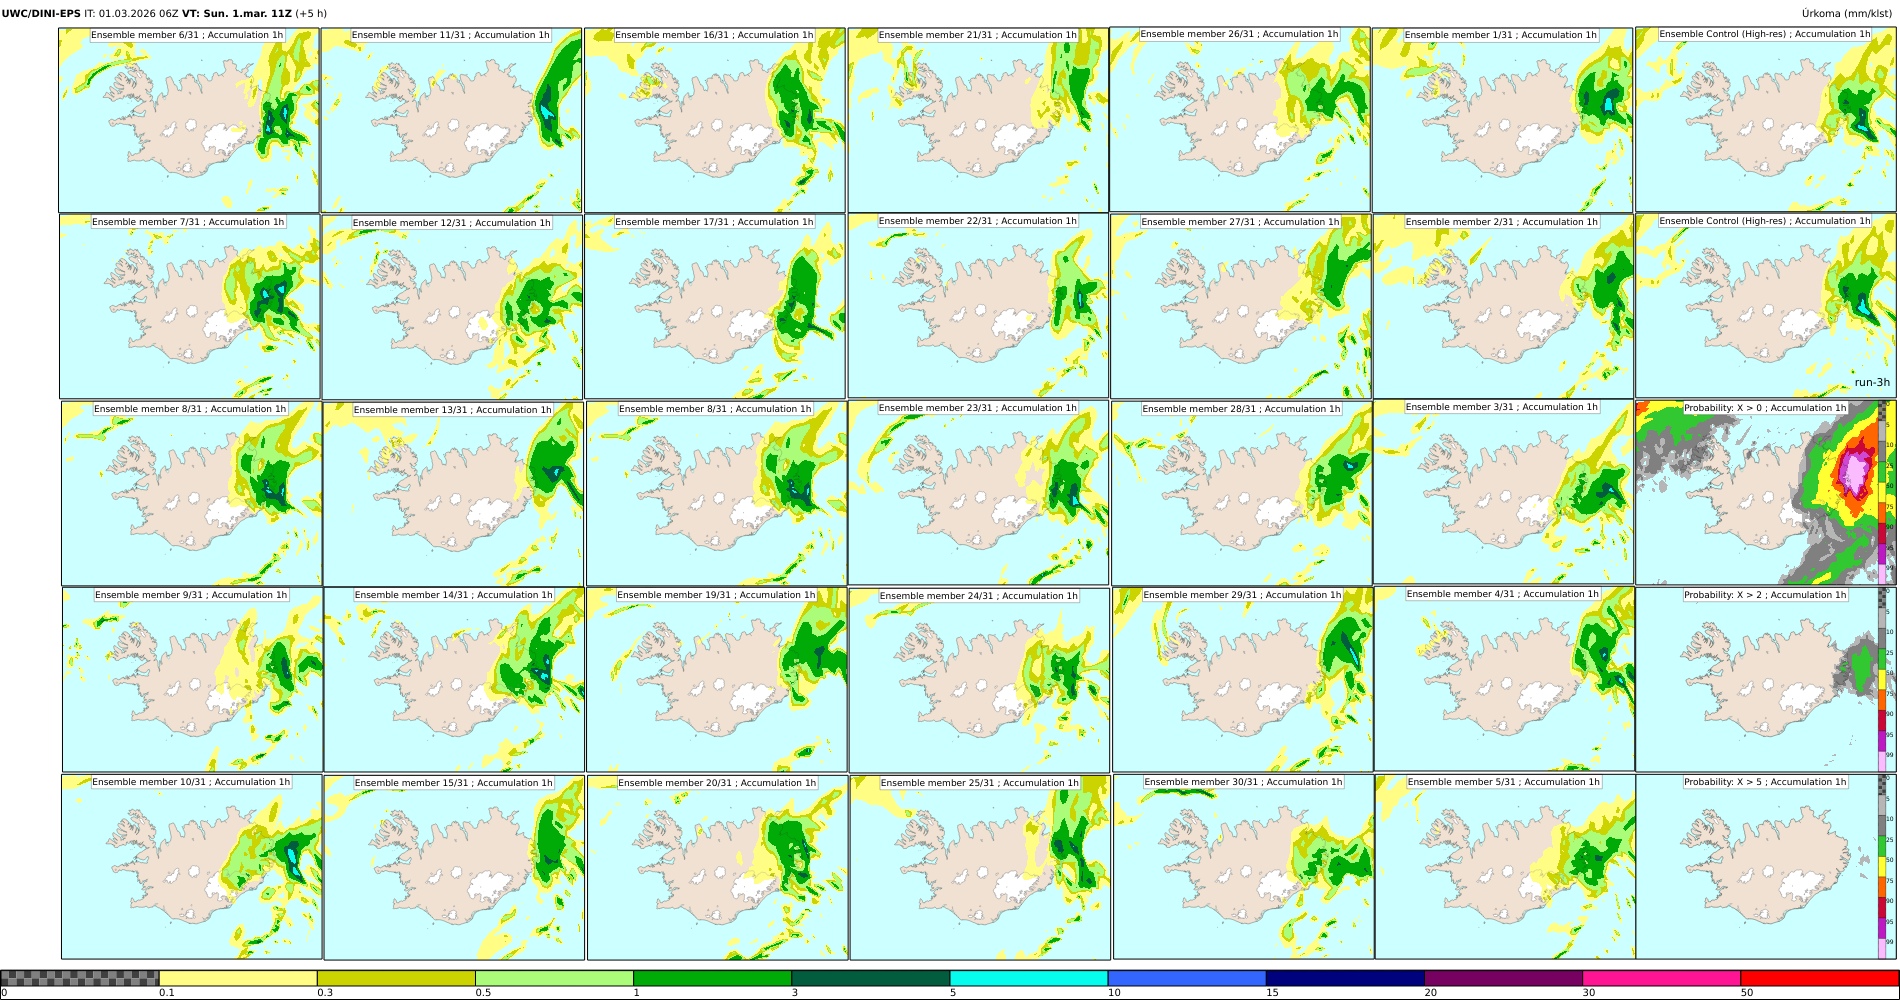Click the 'Ensemble member 15/31 ; Accumulation 1h' title
1900x1000 pixels.
(x=453, y=783)
